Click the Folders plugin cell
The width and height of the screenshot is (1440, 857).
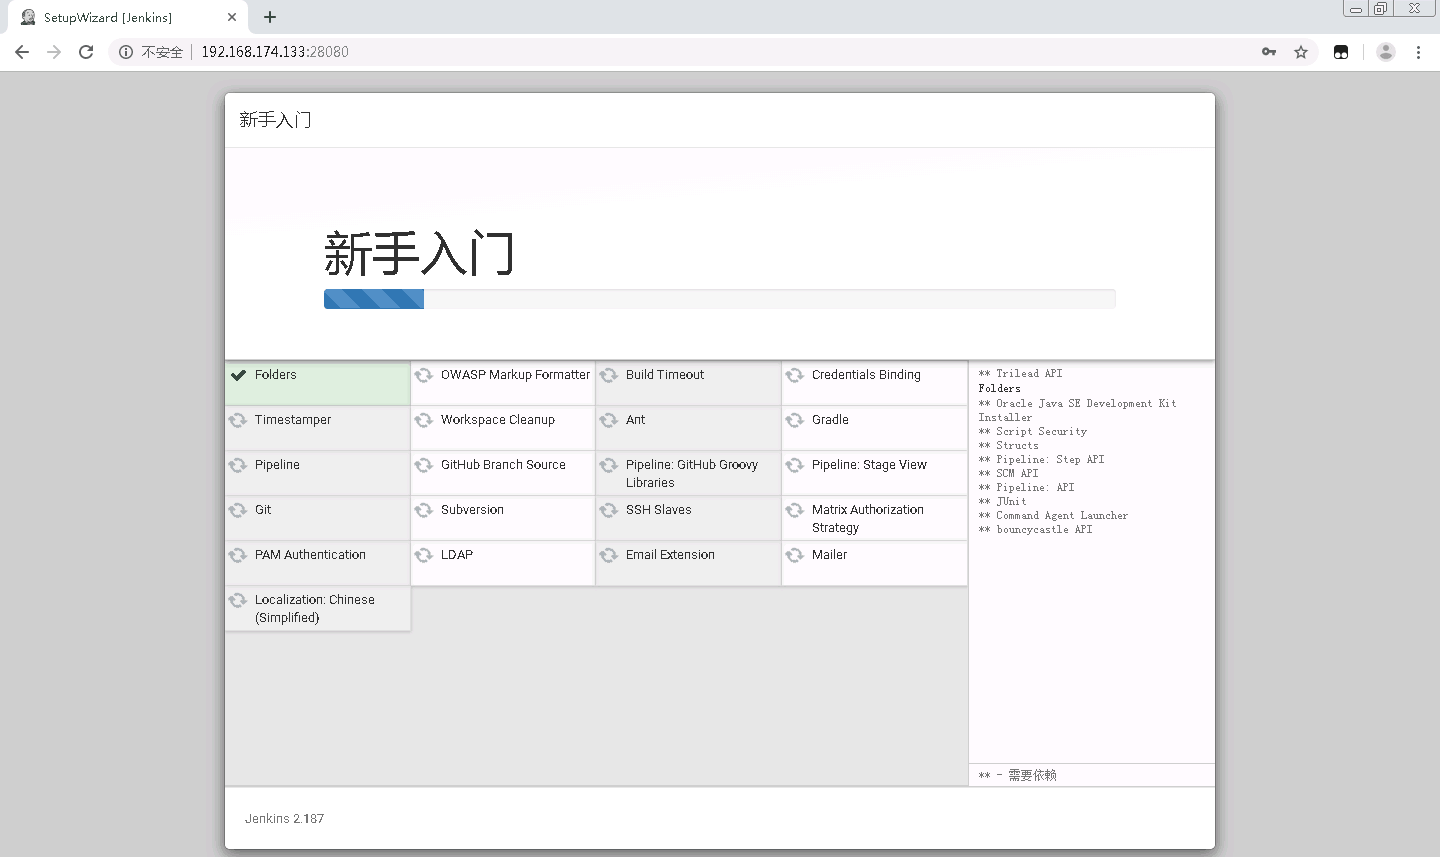click(318, 383)
